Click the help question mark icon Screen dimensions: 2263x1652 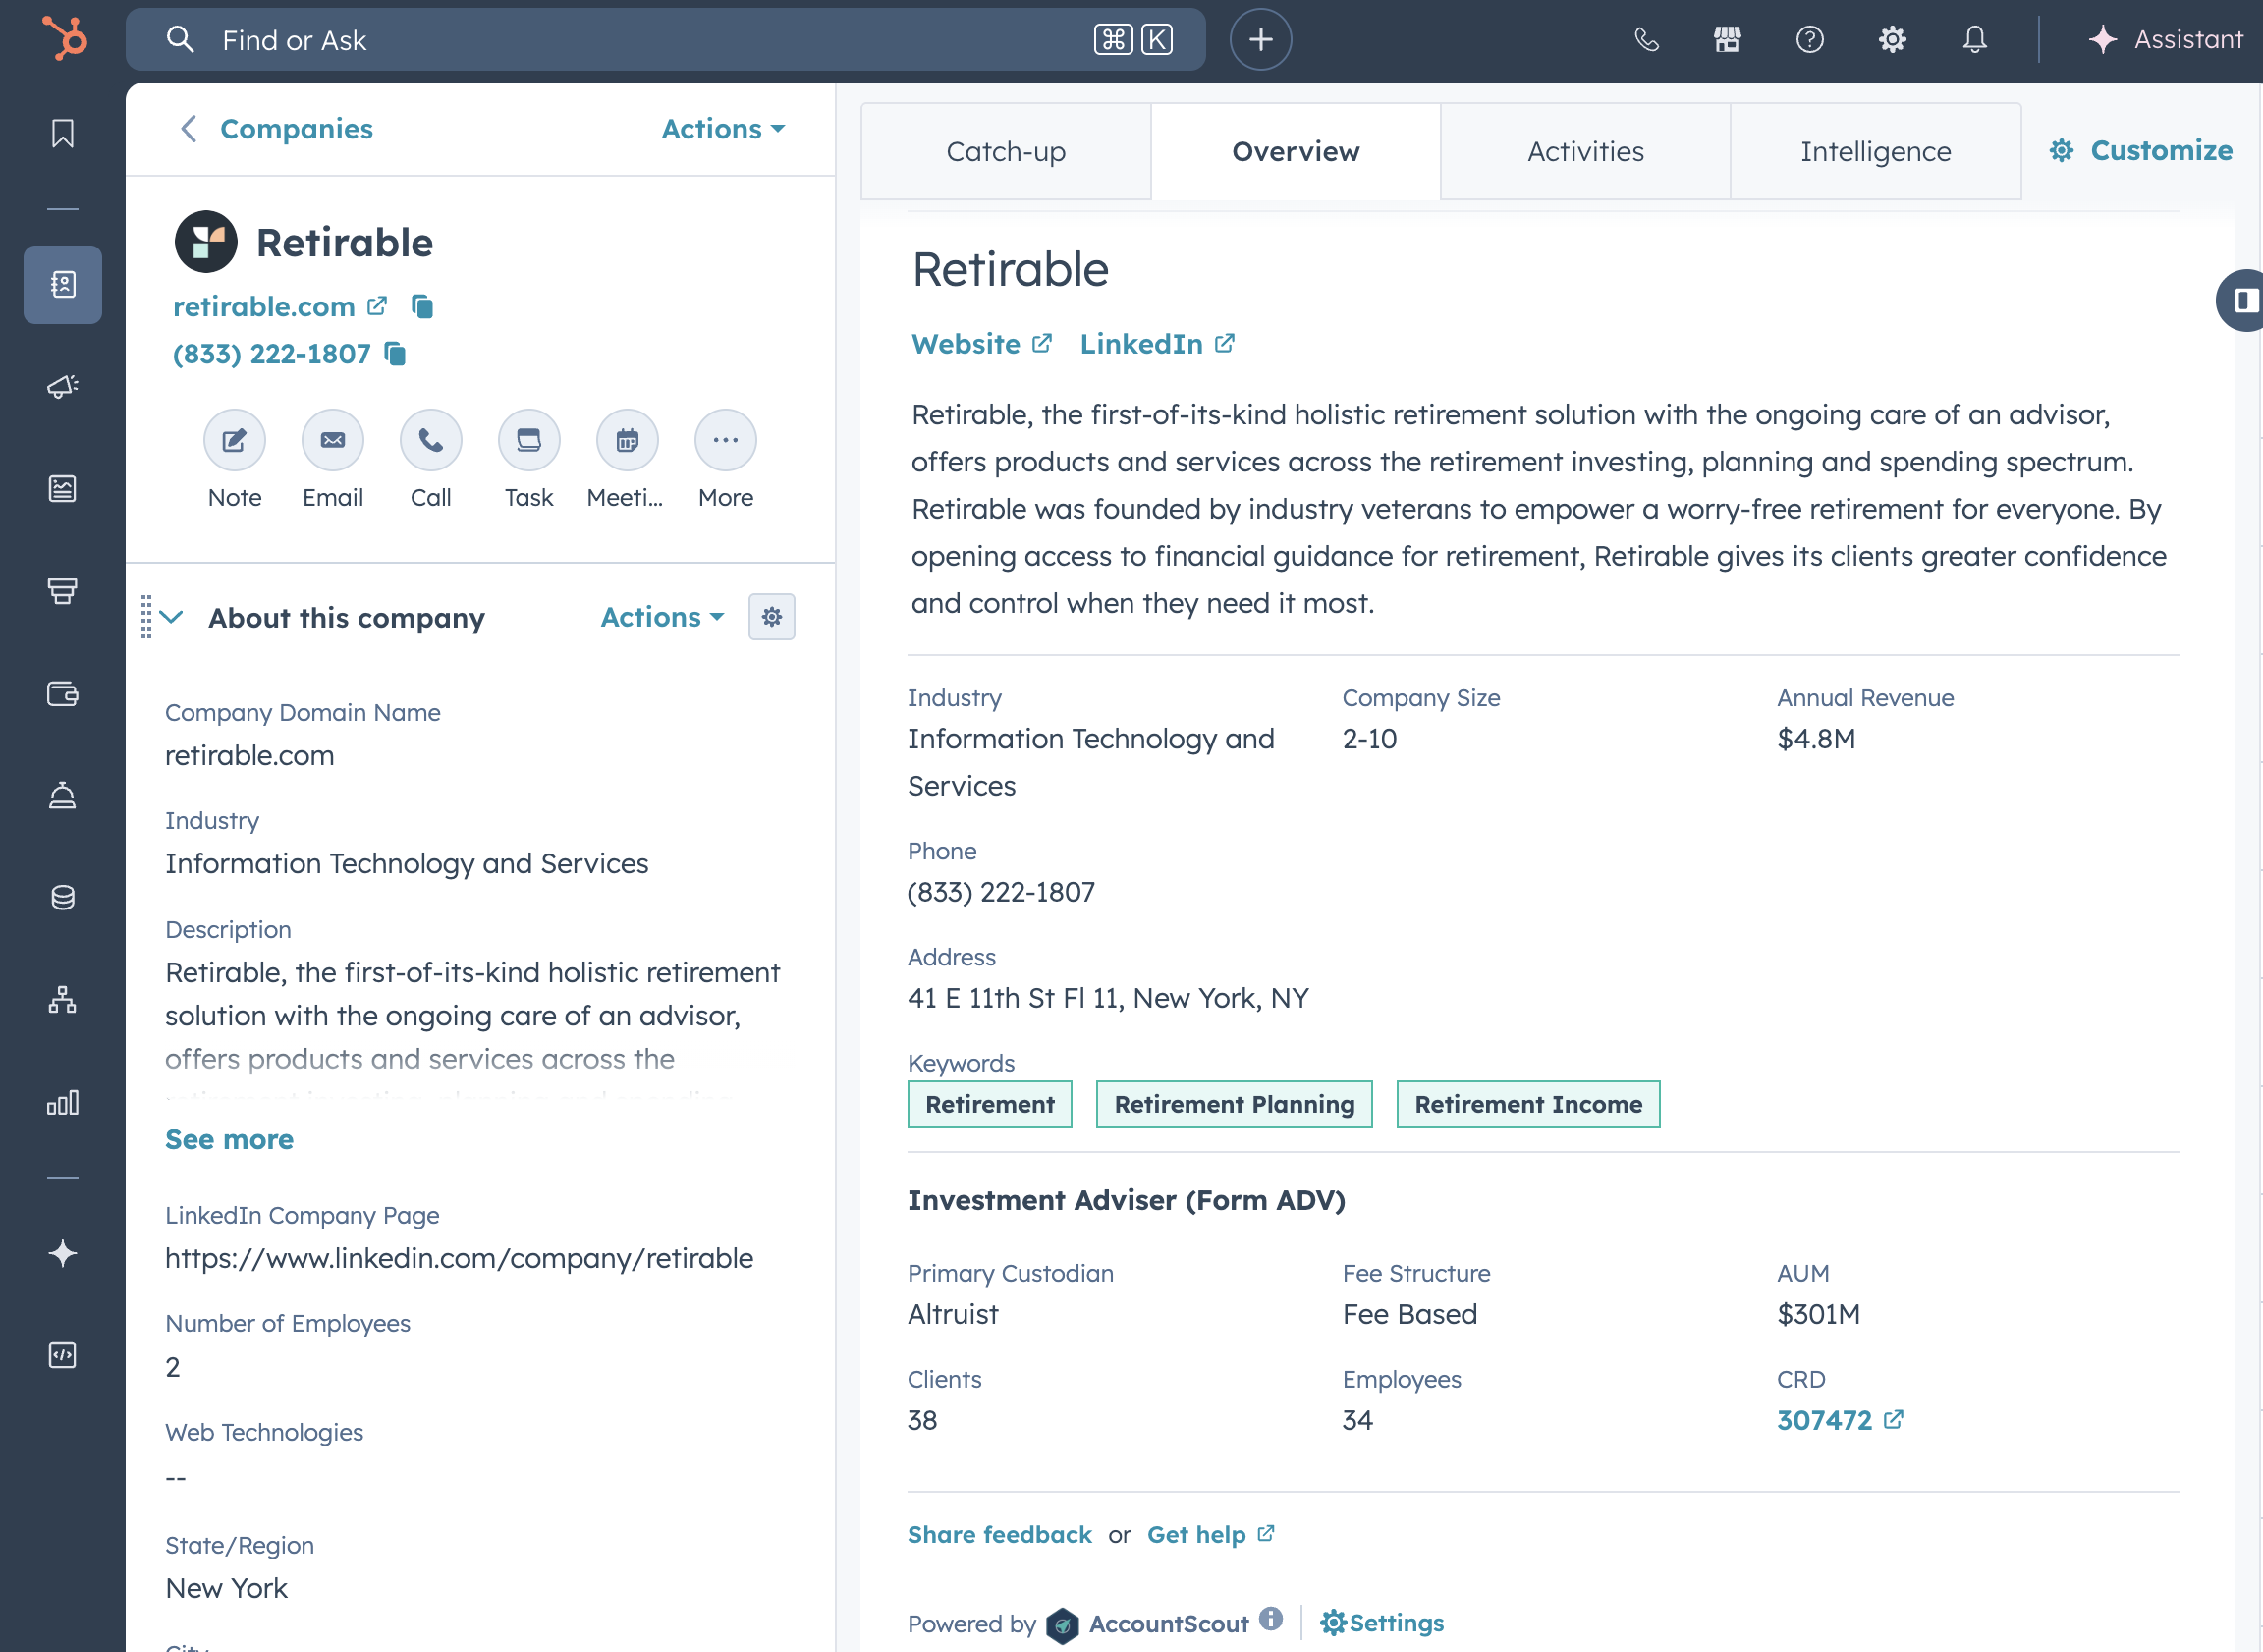point(1810,40)
